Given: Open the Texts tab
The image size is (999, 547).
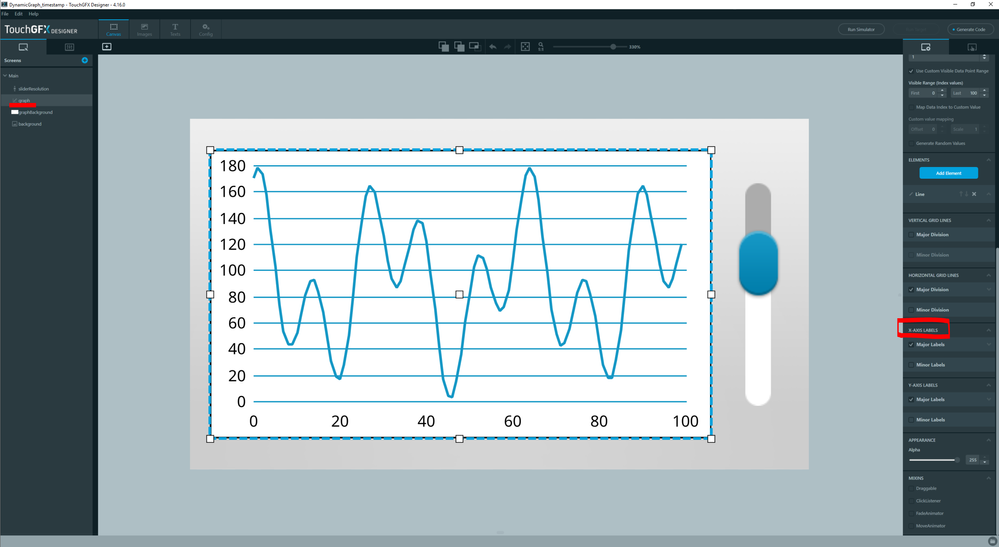Looking at the screenshot, I should [175, 29].
